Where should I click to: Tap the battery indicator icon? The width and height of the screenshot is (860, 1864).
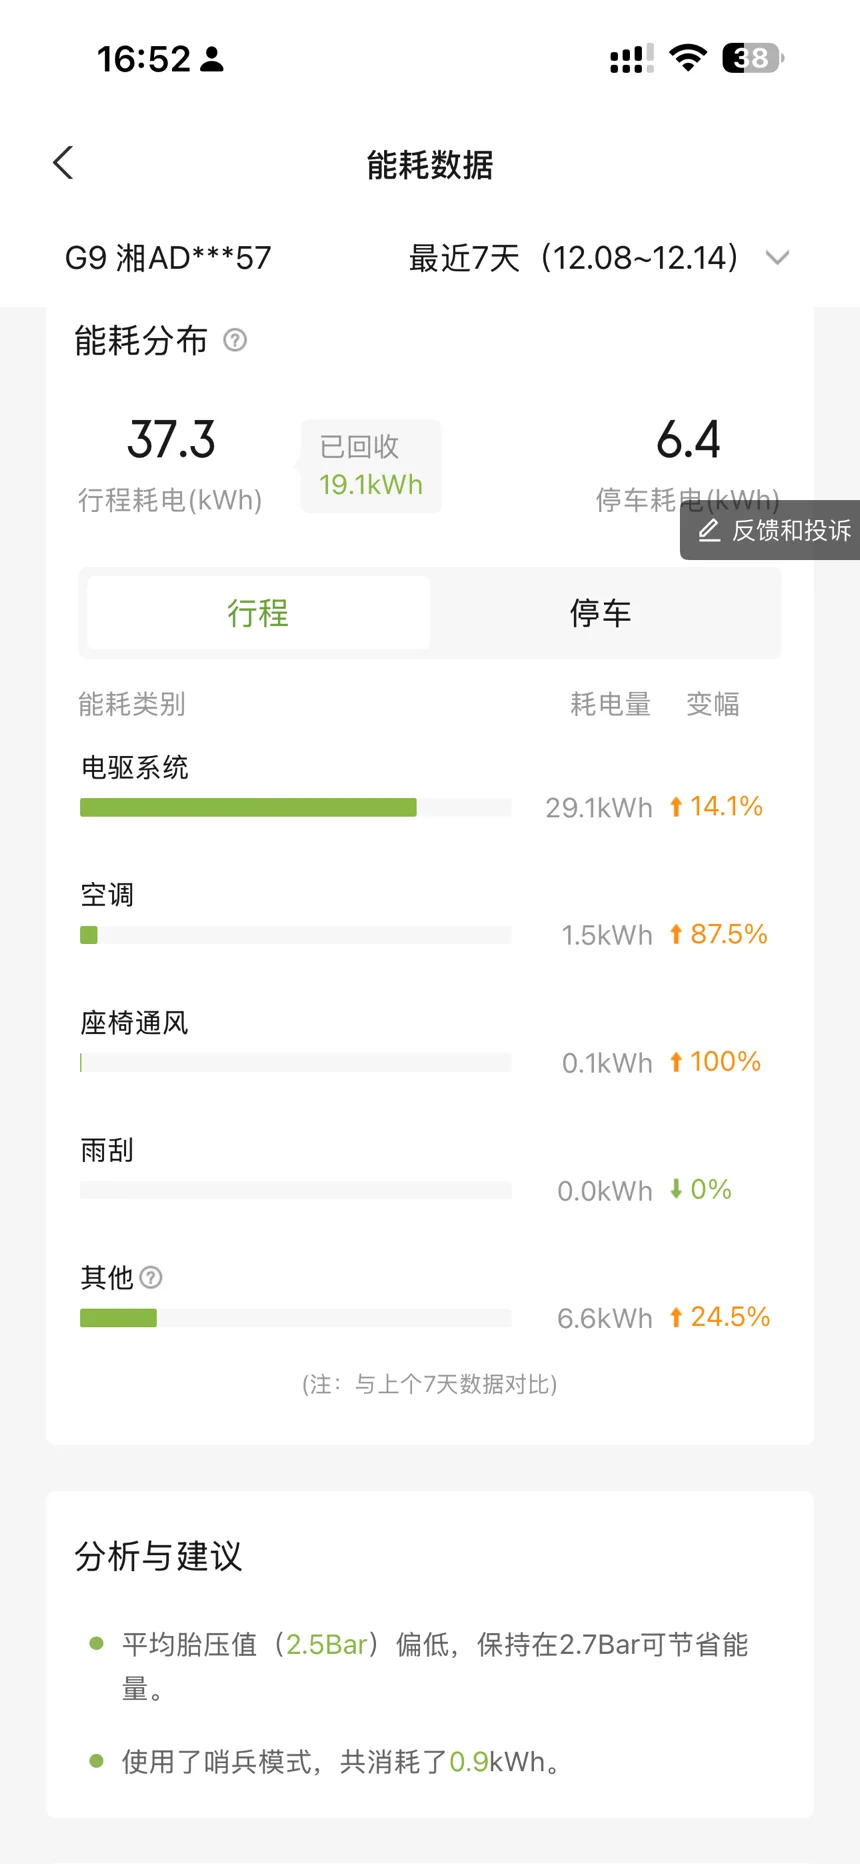[x=752, y=58]
